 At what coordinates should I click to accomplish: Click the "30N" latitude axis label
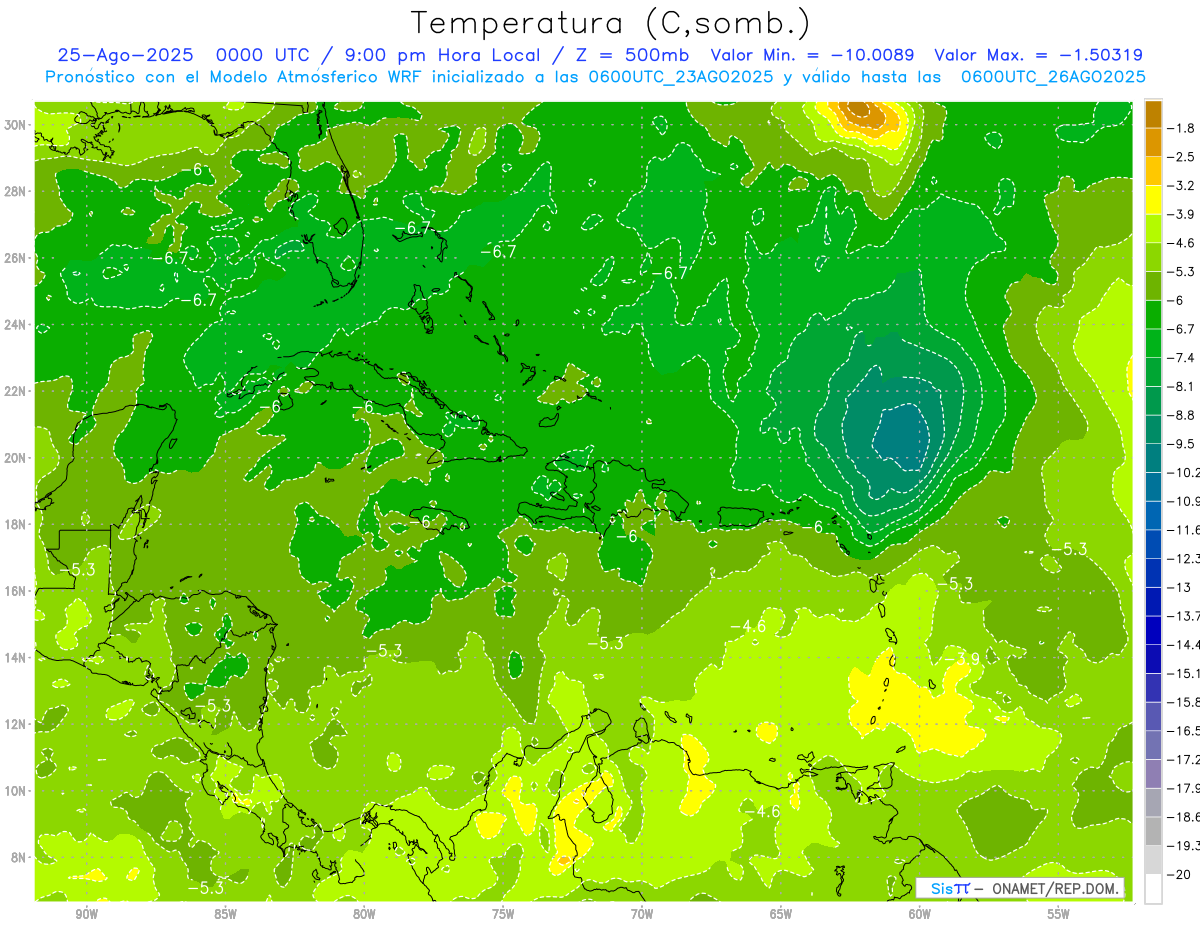[x=15, y=125]
